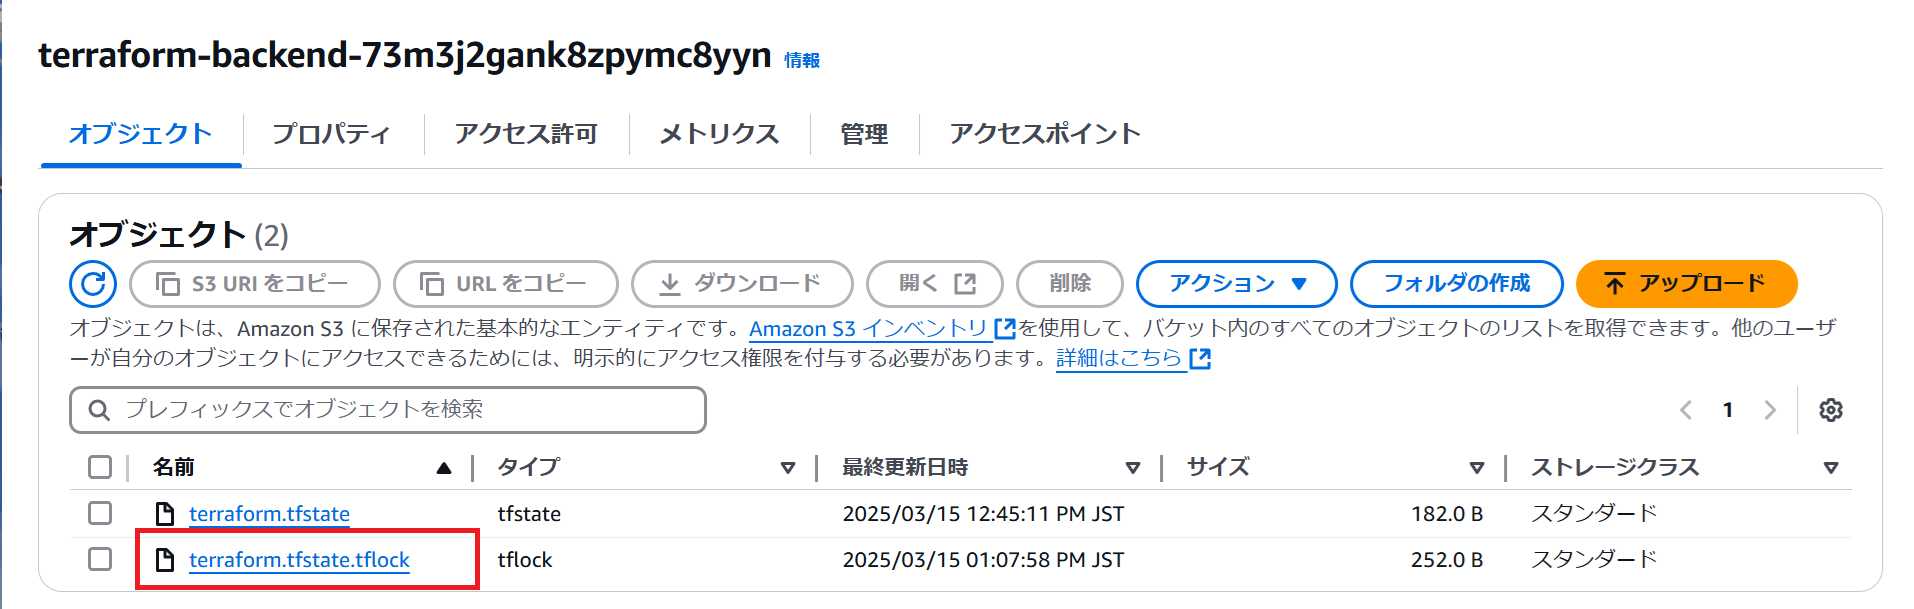Go to next page arrow
Image resolution: width=1914 pixels, height=609 pixels.
tap(1770, 410)
